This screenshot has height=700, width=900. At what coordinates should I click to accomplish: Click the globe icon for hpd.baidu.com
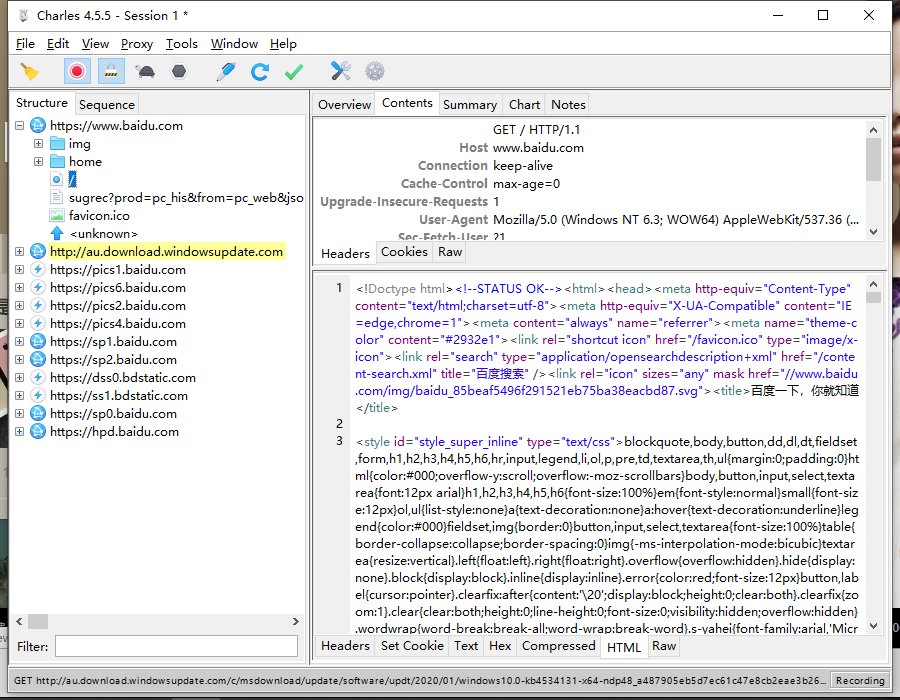38,431
